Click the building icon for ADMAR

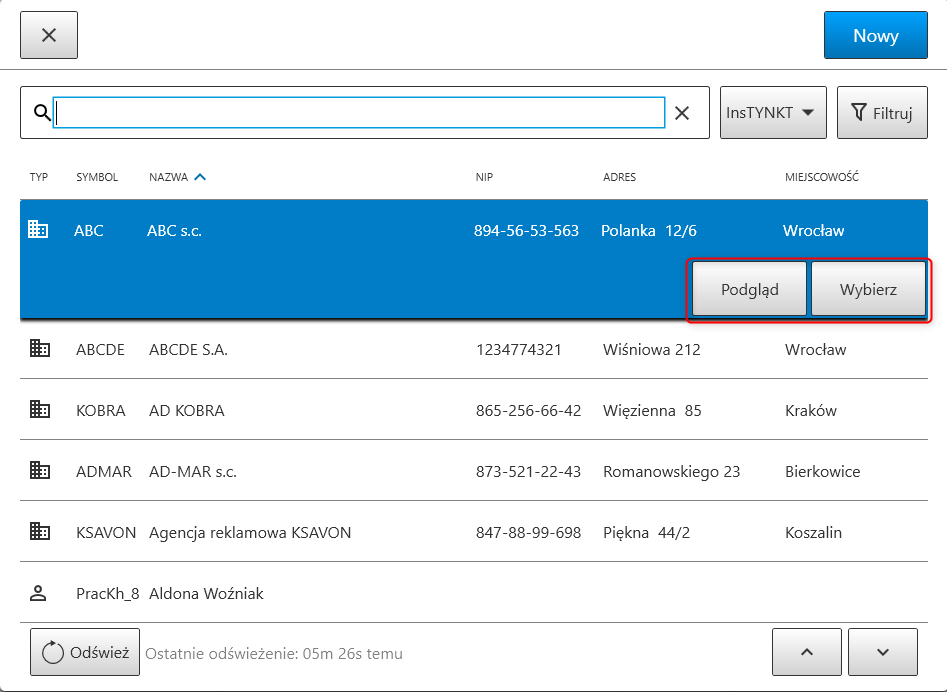coord(40,471)
